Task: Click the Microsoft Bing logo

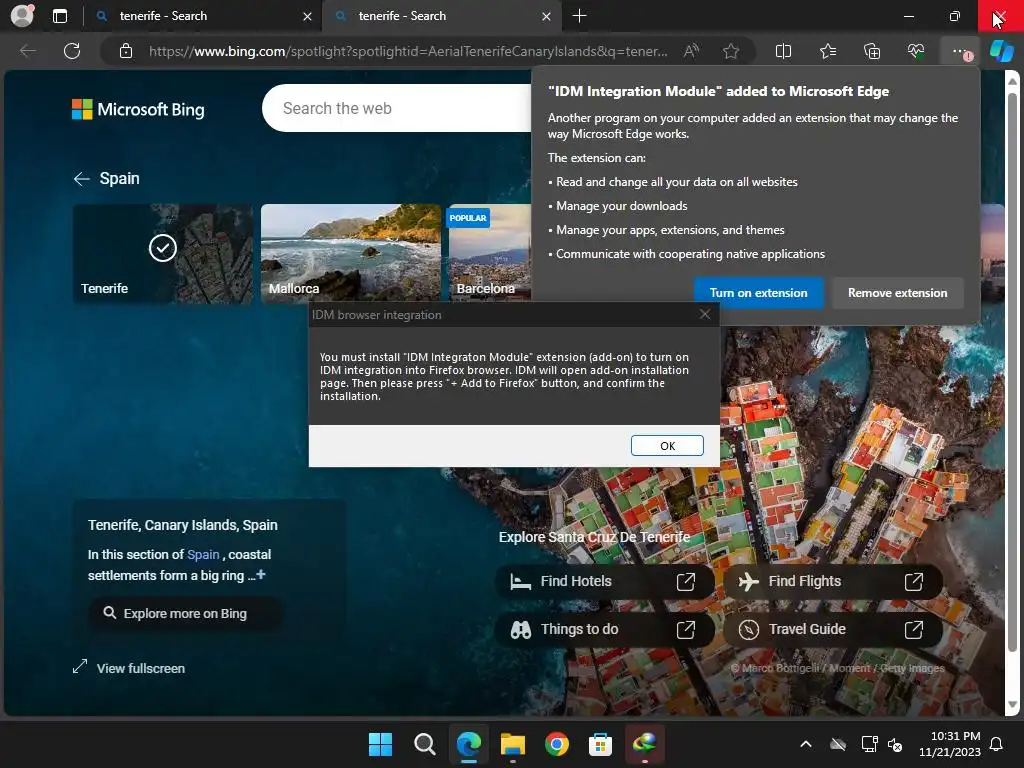Action: (x=138, y=109)
